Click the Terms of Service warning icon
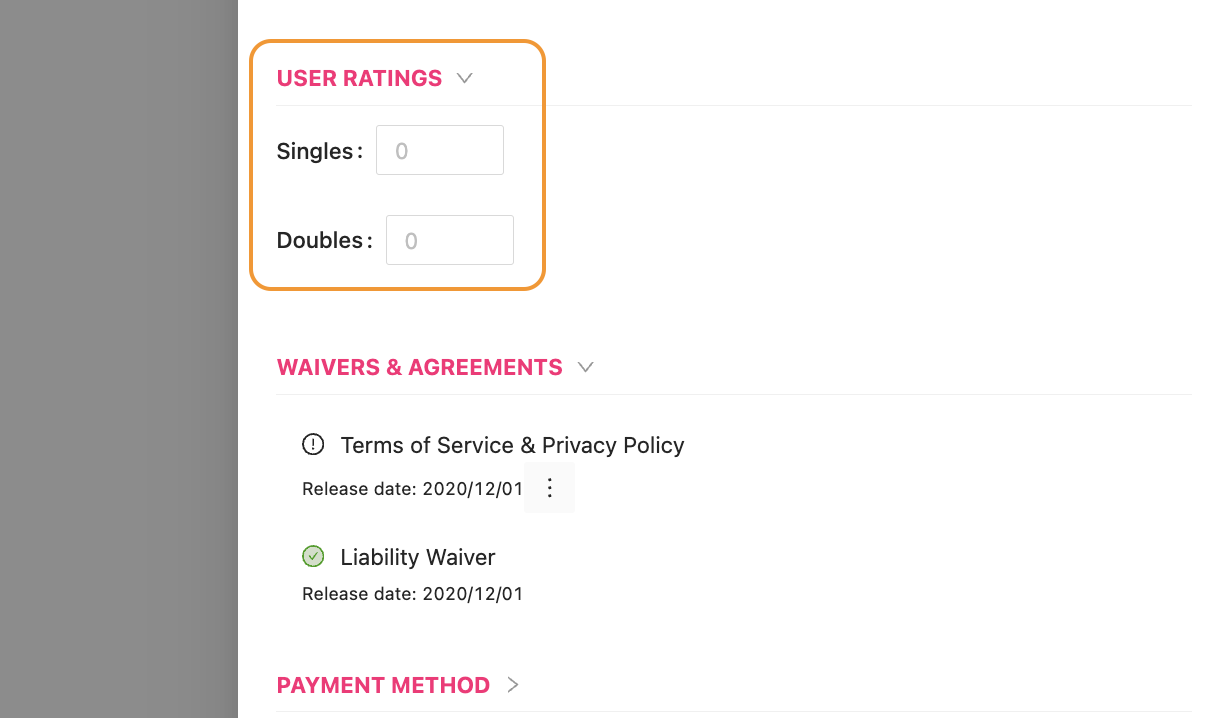 point(313,444)
